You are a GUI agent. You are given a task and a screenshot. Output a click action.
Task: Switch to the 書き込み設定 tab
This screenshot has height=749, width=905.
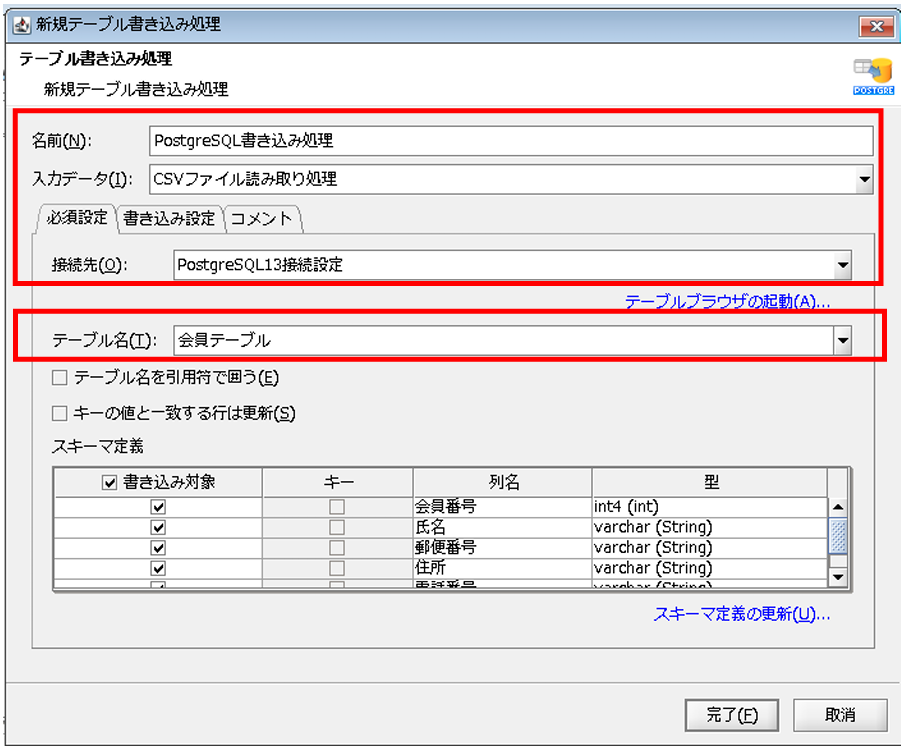pyautogui.click(x=169, y=219)
